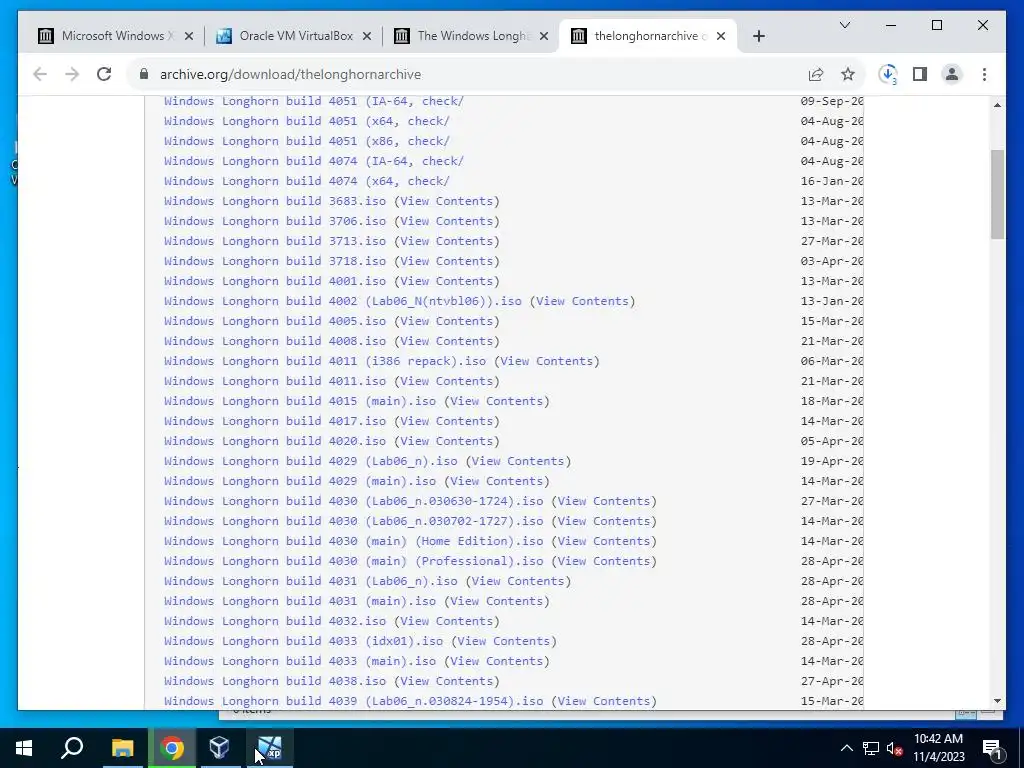Close The Windows Longhorn tab

coord(543,36)
